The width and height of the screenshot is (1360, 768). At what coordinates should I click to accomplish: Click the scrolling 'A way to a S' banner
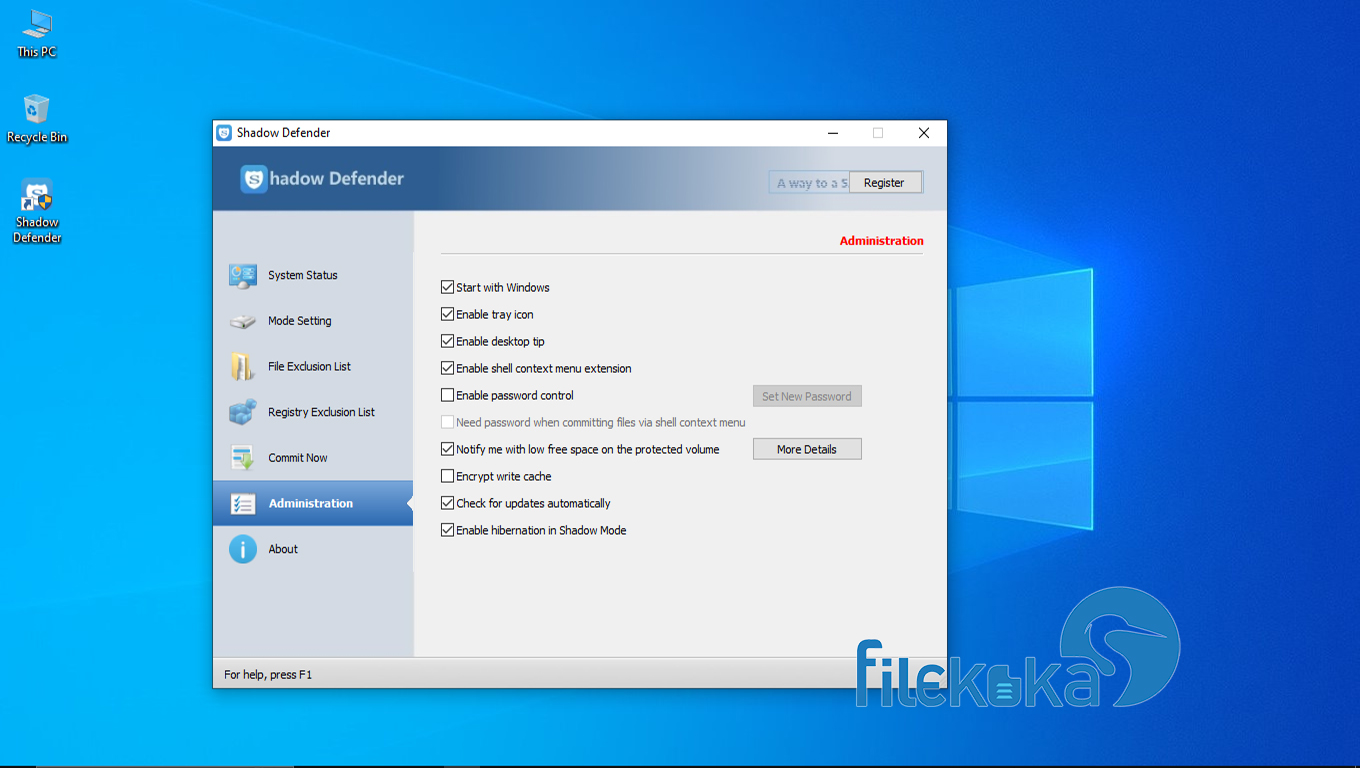click(811, 183)
